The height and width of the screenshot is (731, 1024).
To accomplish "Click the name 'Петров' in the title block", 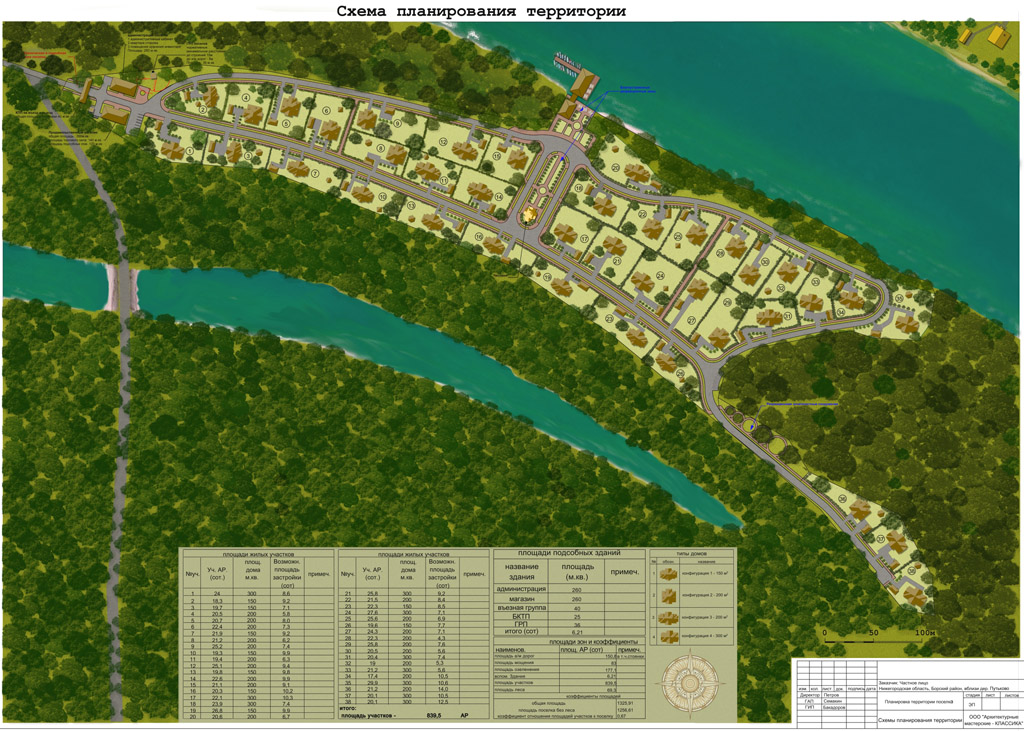I will click(x=831, y=696).
